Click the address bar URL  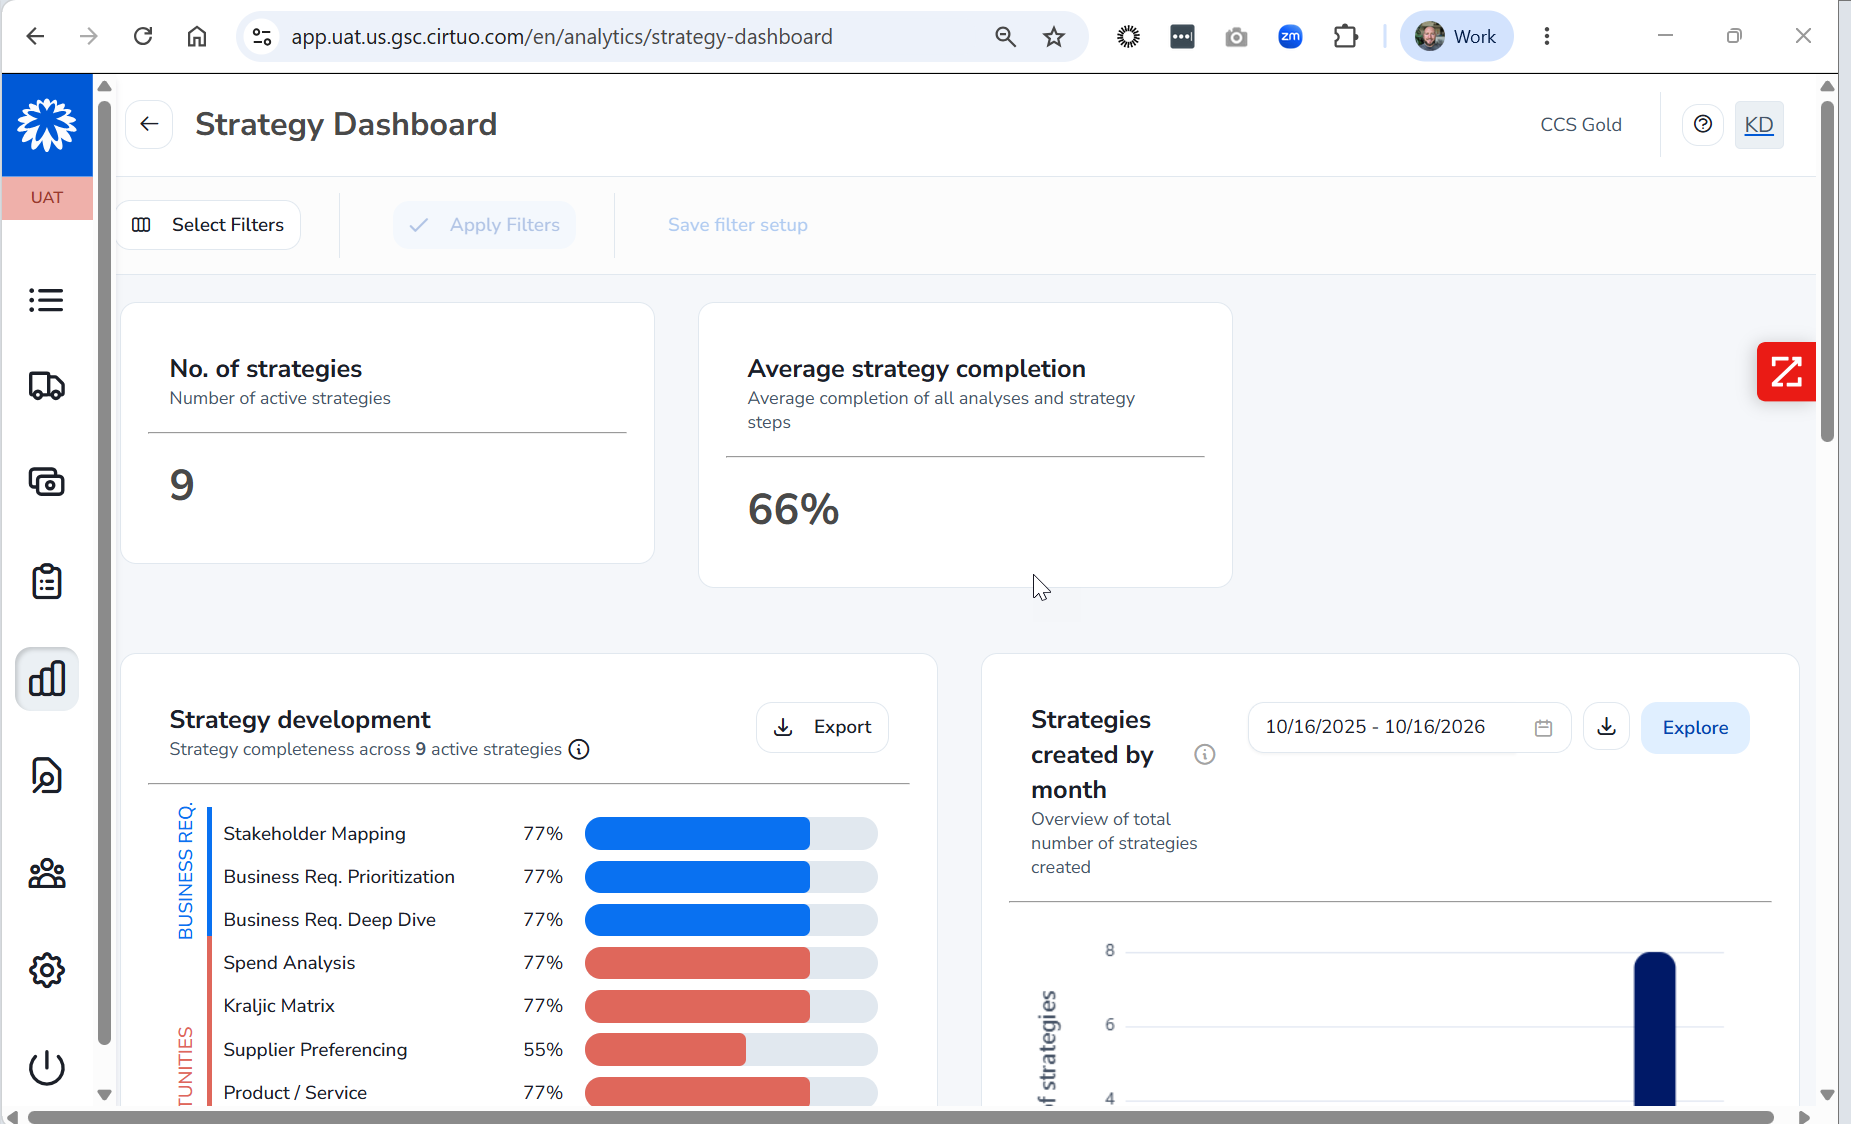[562, 37]
